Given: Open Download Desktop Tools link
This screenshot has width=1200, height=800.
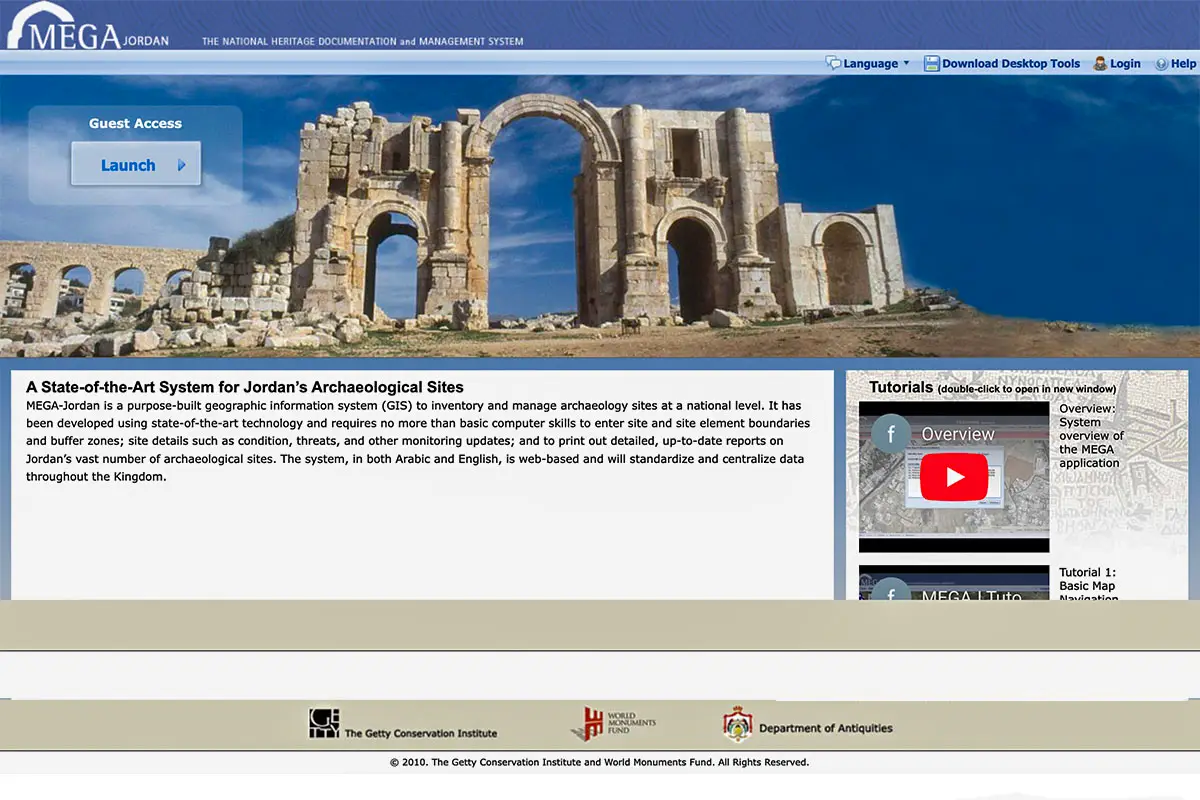Looking at the screenshot, I should (x=1011, y=63).
